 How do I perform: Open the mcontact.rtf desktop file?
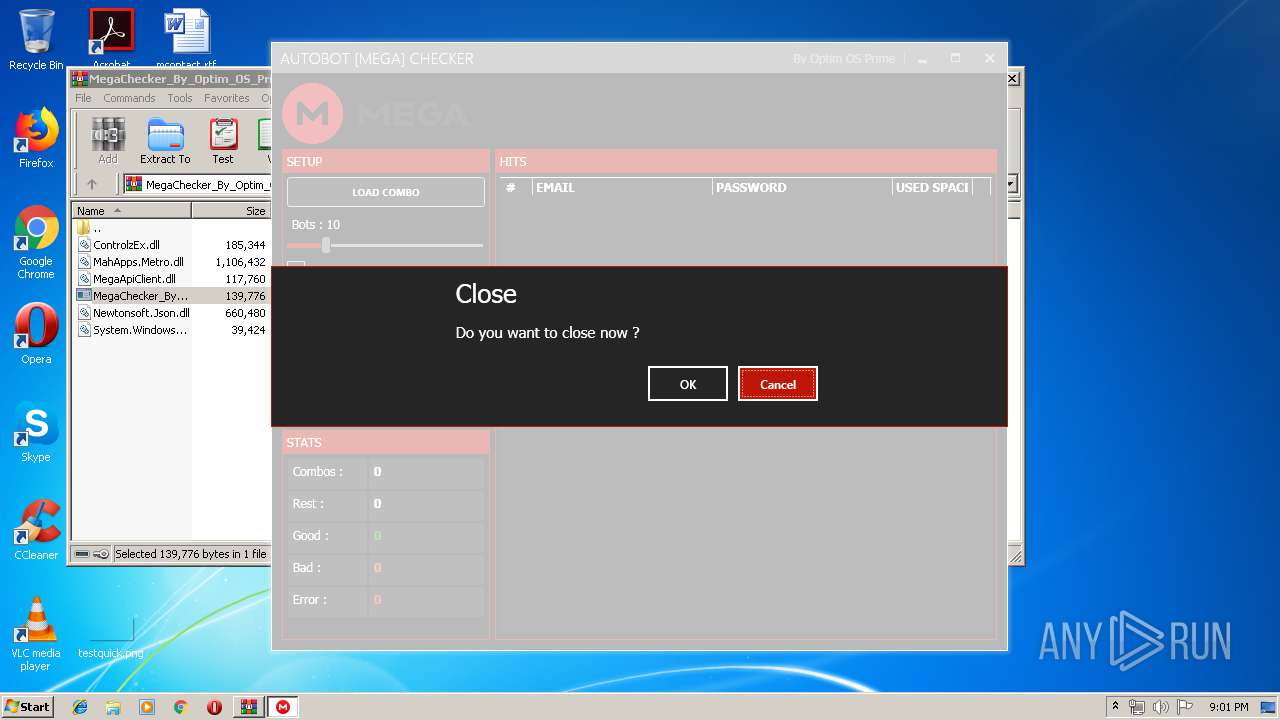186,40
